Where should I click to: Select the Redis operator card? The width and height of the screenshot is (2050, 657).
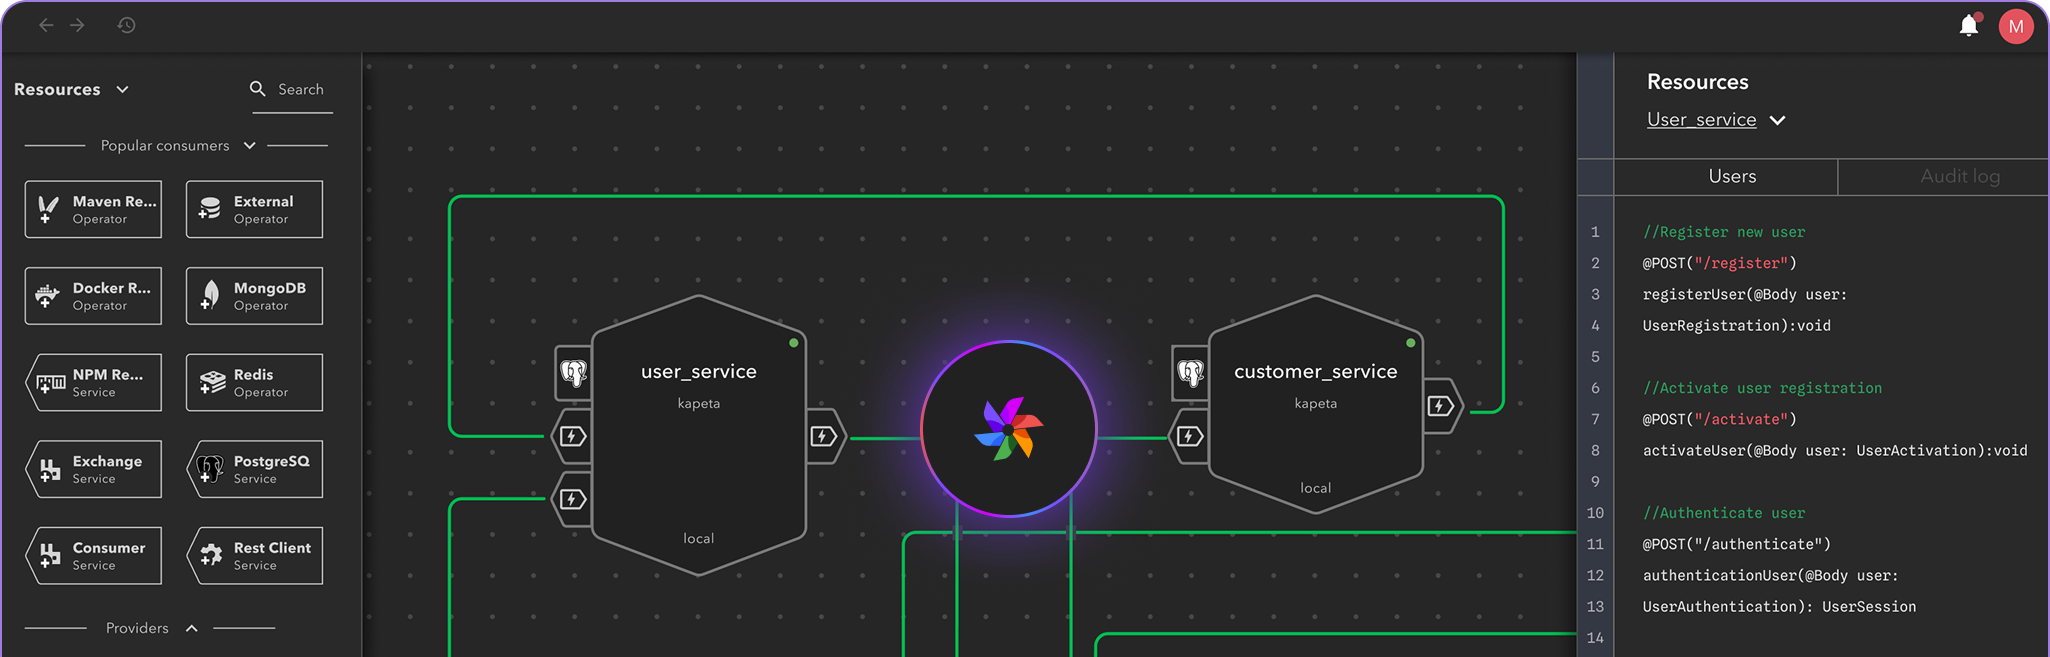click(254, 382)
